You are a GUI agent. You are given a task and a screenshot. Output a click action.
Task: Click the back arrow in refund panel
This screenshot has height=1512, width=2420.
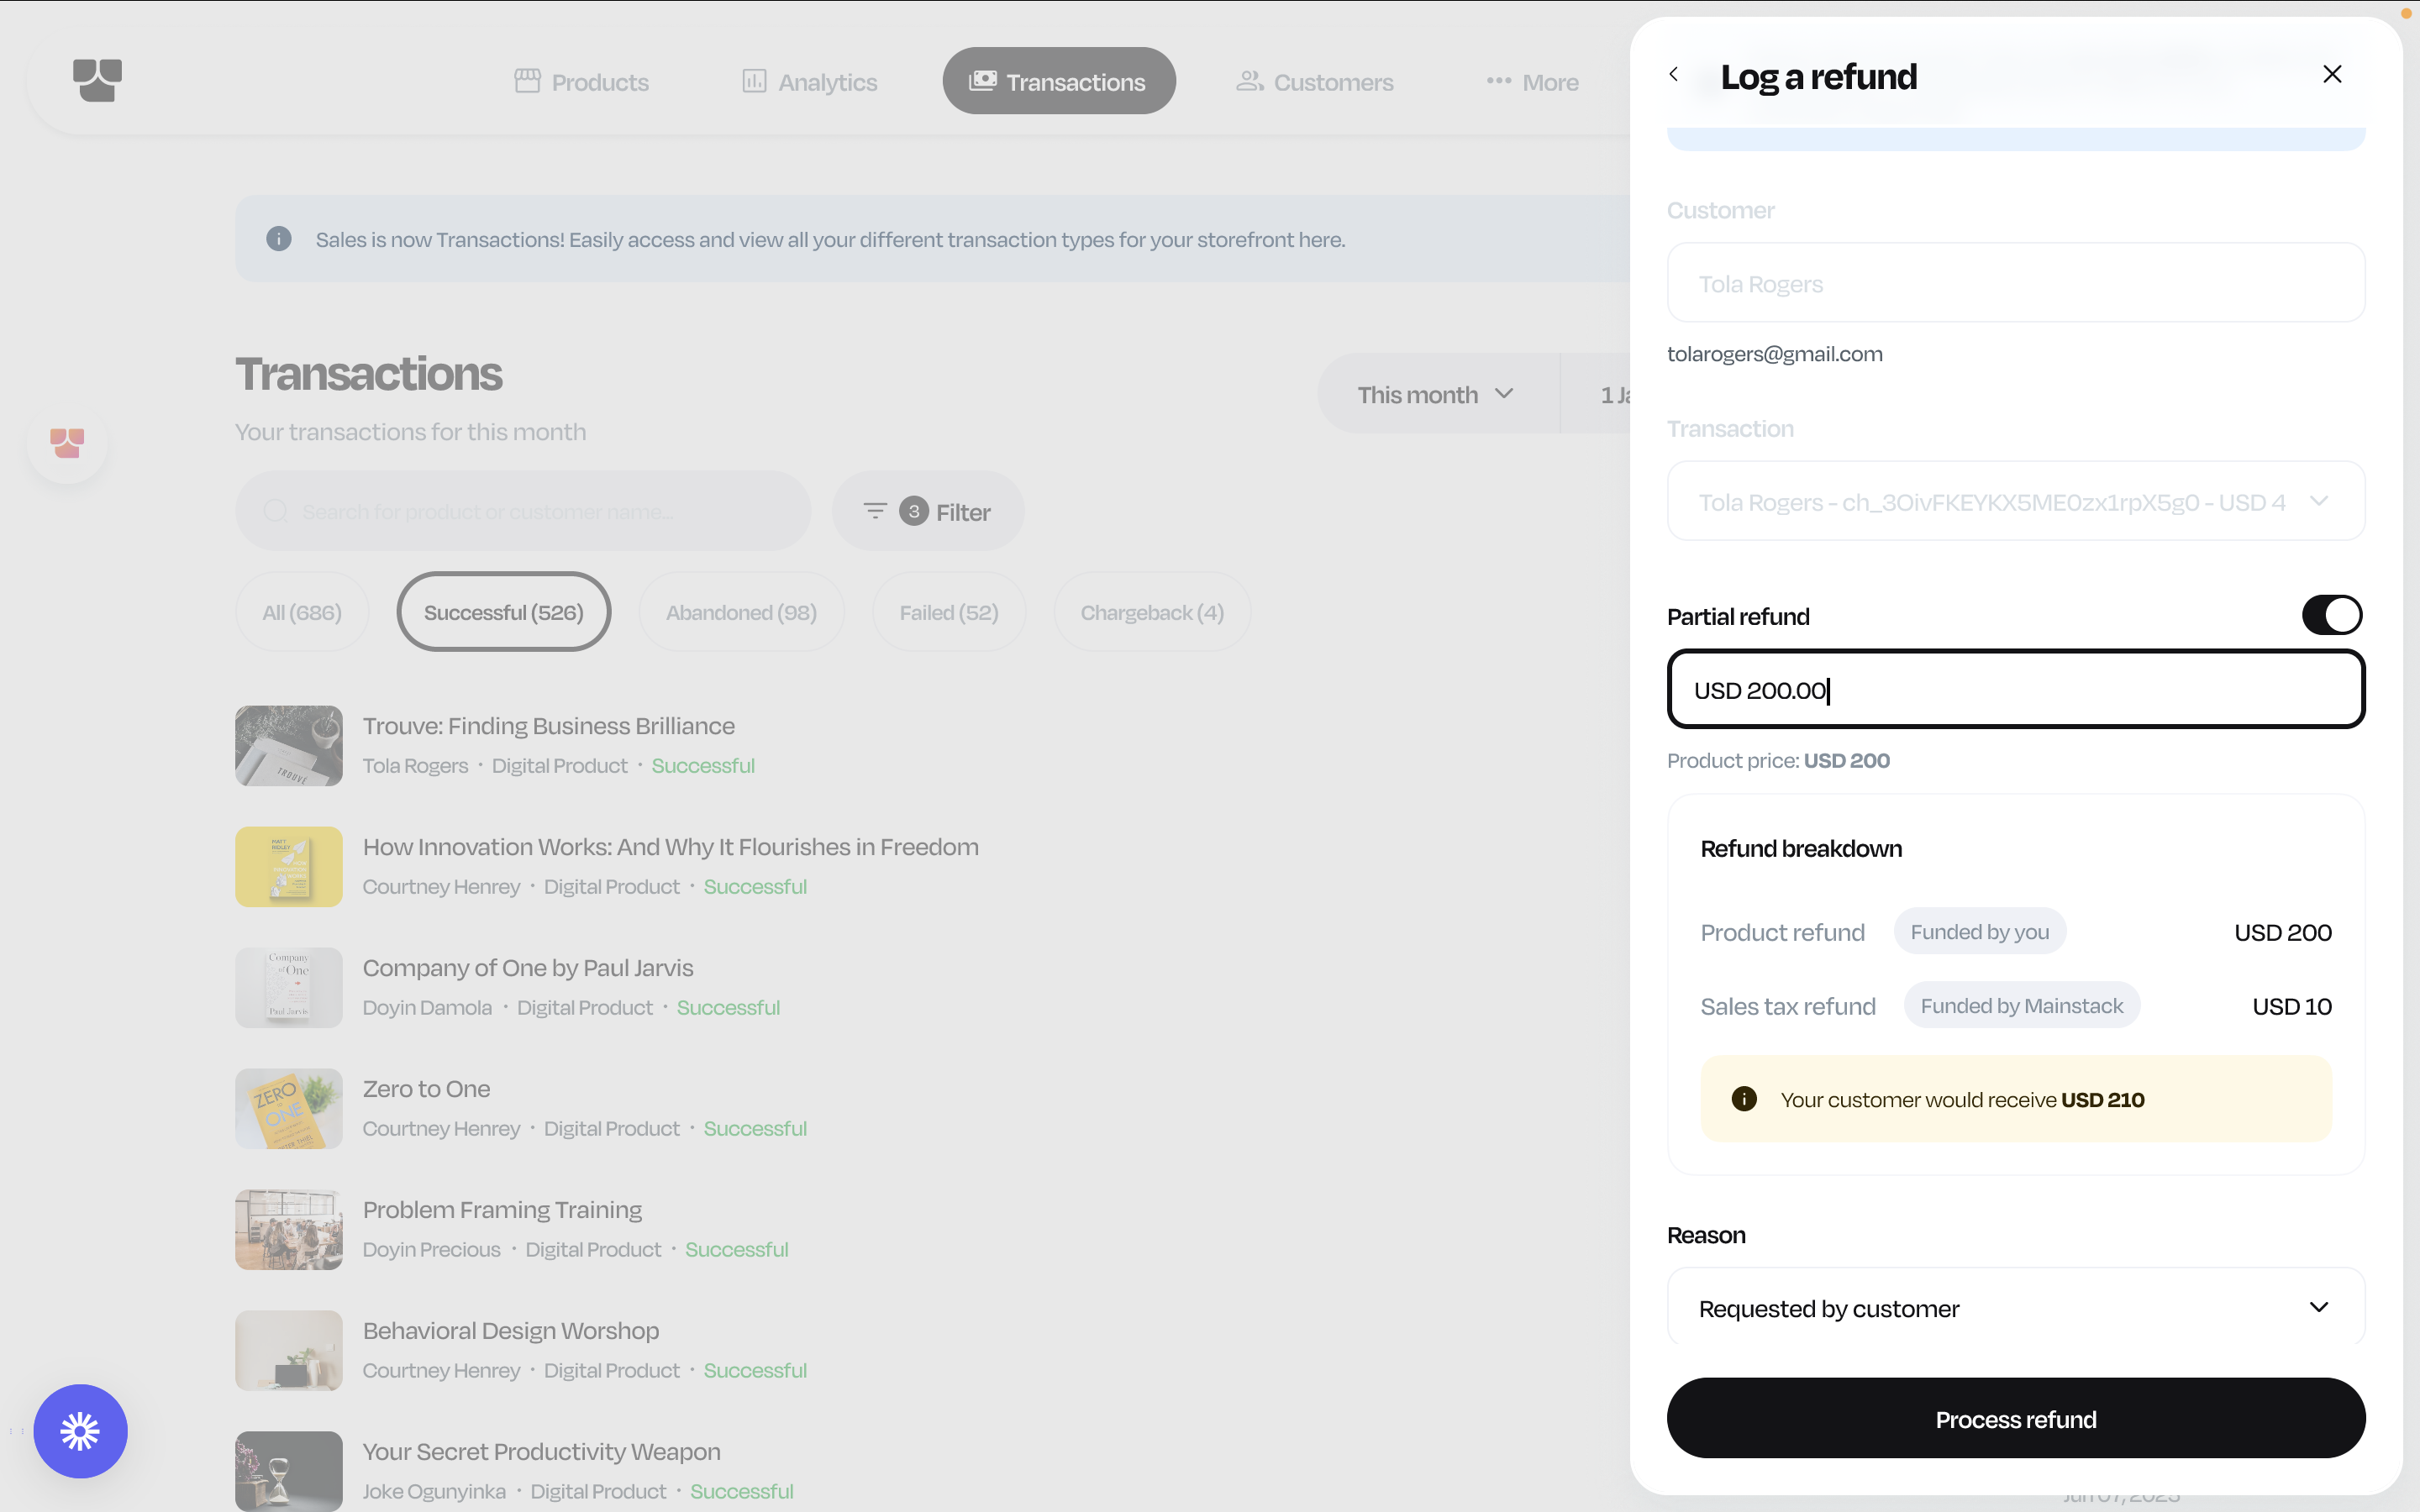[x=1674, y=75]
